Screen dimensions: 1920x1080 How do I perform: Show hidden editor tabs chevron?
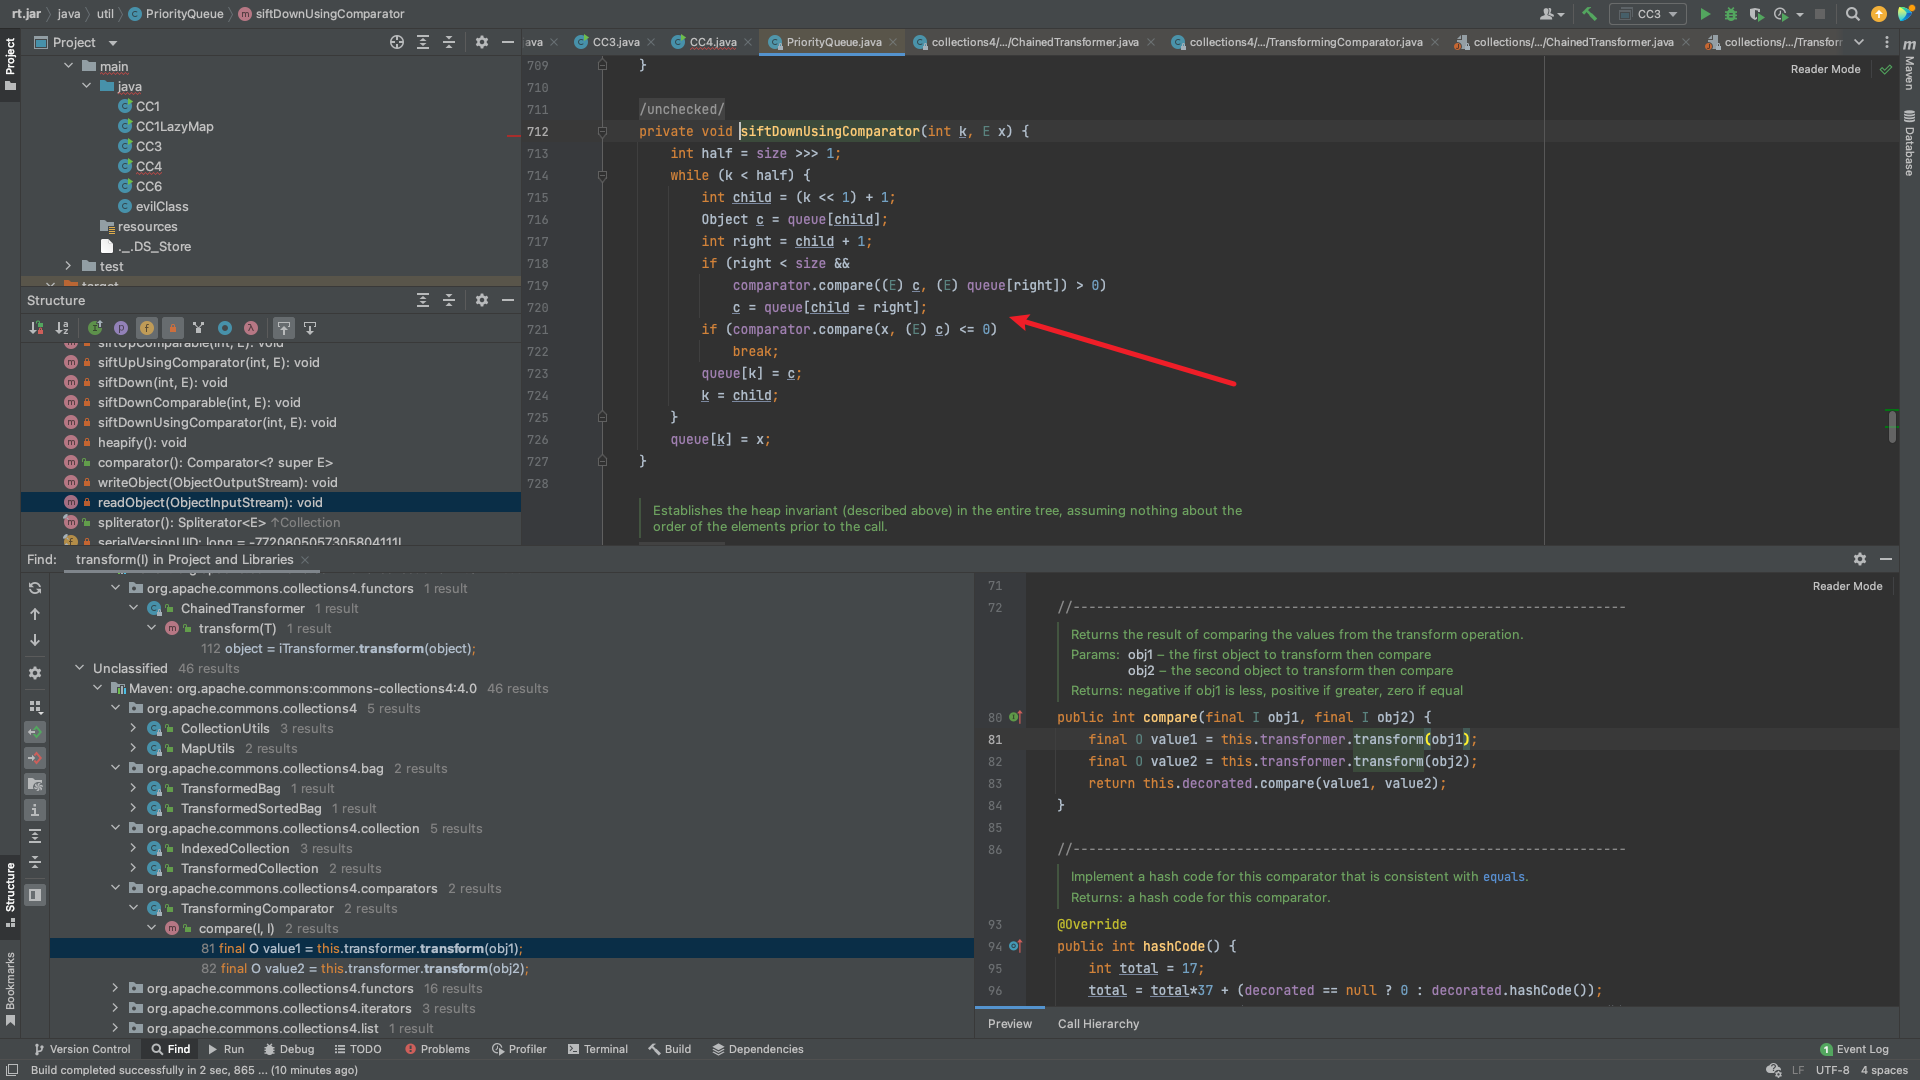click(1859, 42)
